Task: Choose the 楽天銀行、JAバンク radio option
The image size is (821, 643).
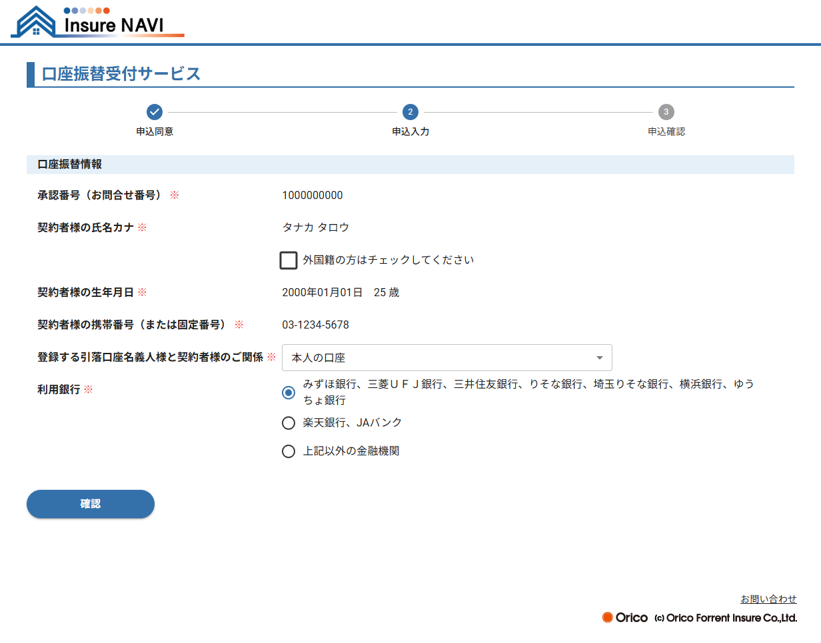Action: (x=289, y=423)
